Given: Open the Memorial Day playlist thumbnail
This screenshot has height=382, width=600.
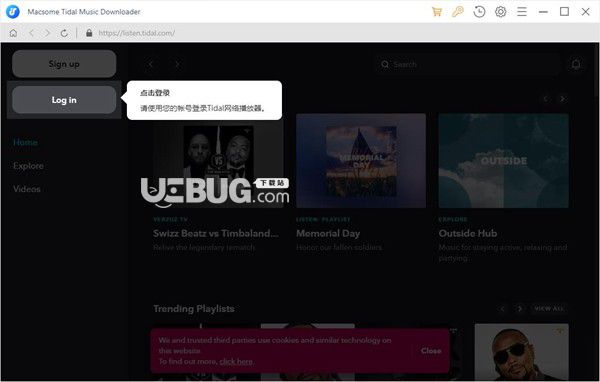Looking at the screenshot, I should point(361,160).
